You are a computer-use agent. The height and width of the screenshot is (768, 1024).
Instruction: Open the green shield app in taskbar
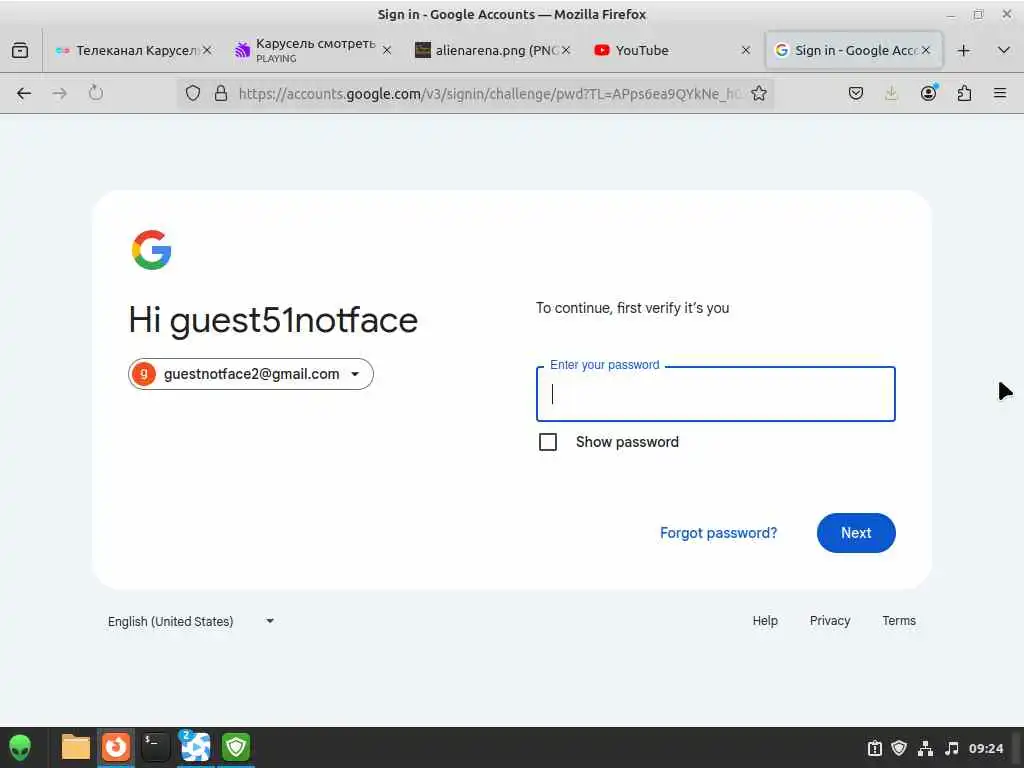(x=236, y=747)
